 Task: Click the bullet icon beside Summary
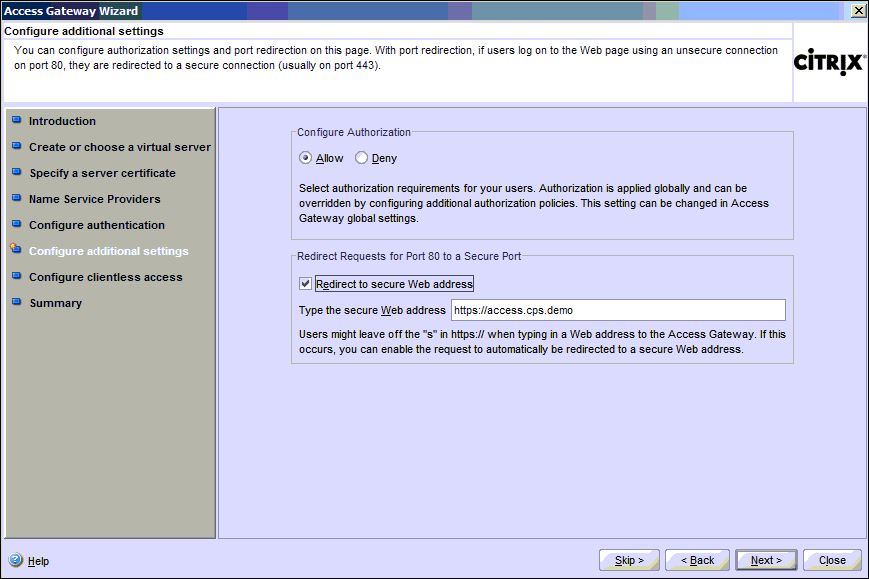[16, 302]
